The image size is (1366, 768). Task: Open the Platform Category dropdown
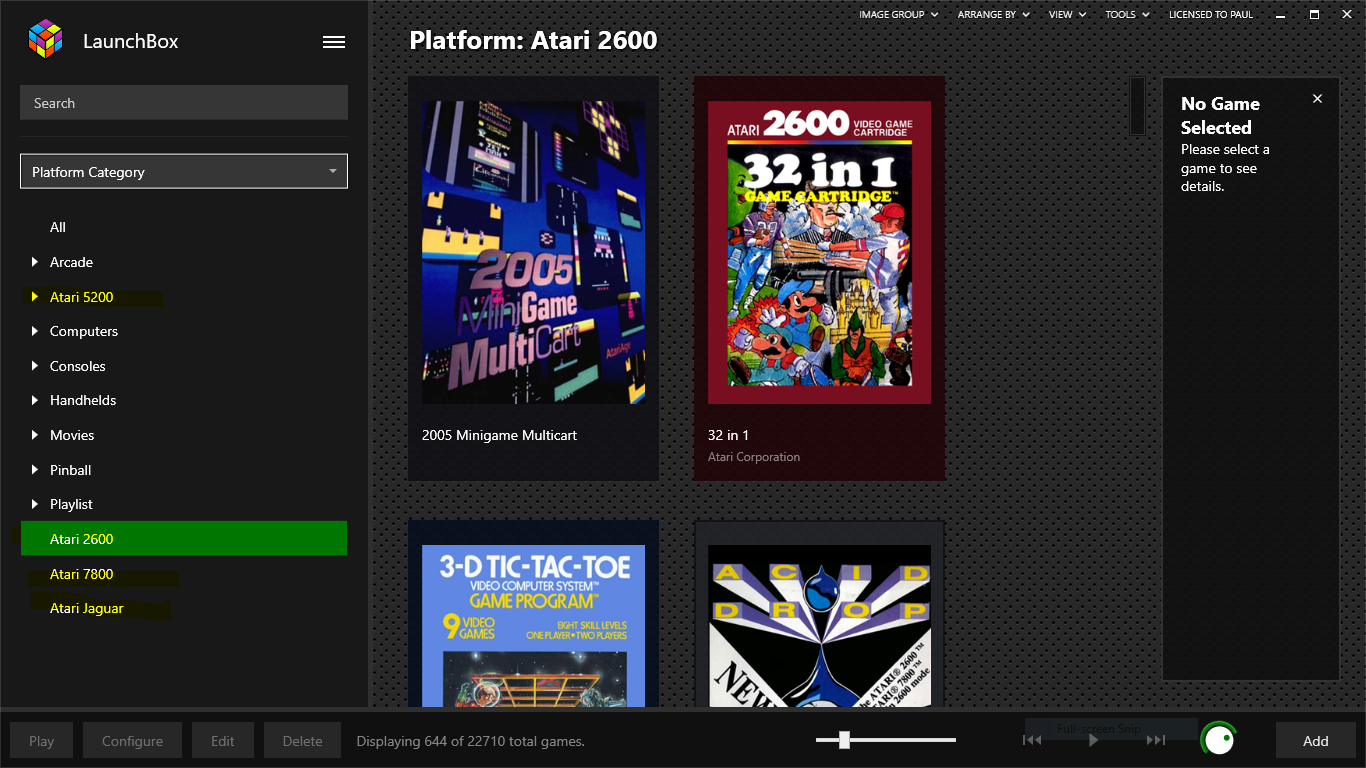point(184,171)
